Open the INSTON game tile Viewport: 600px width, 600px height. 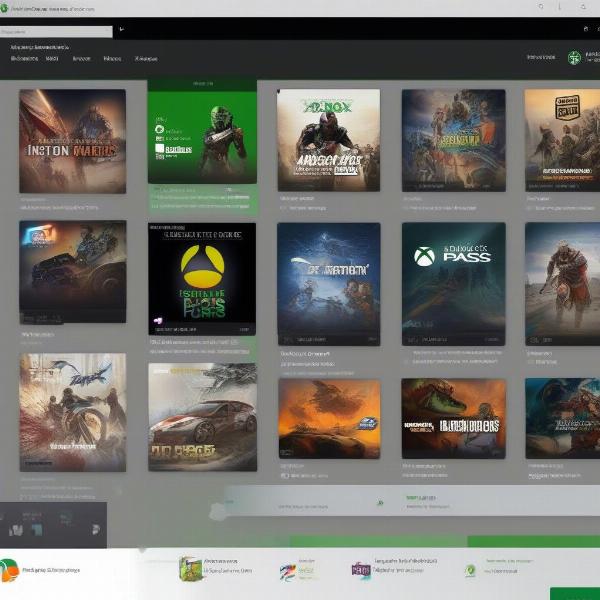(72, 141)
